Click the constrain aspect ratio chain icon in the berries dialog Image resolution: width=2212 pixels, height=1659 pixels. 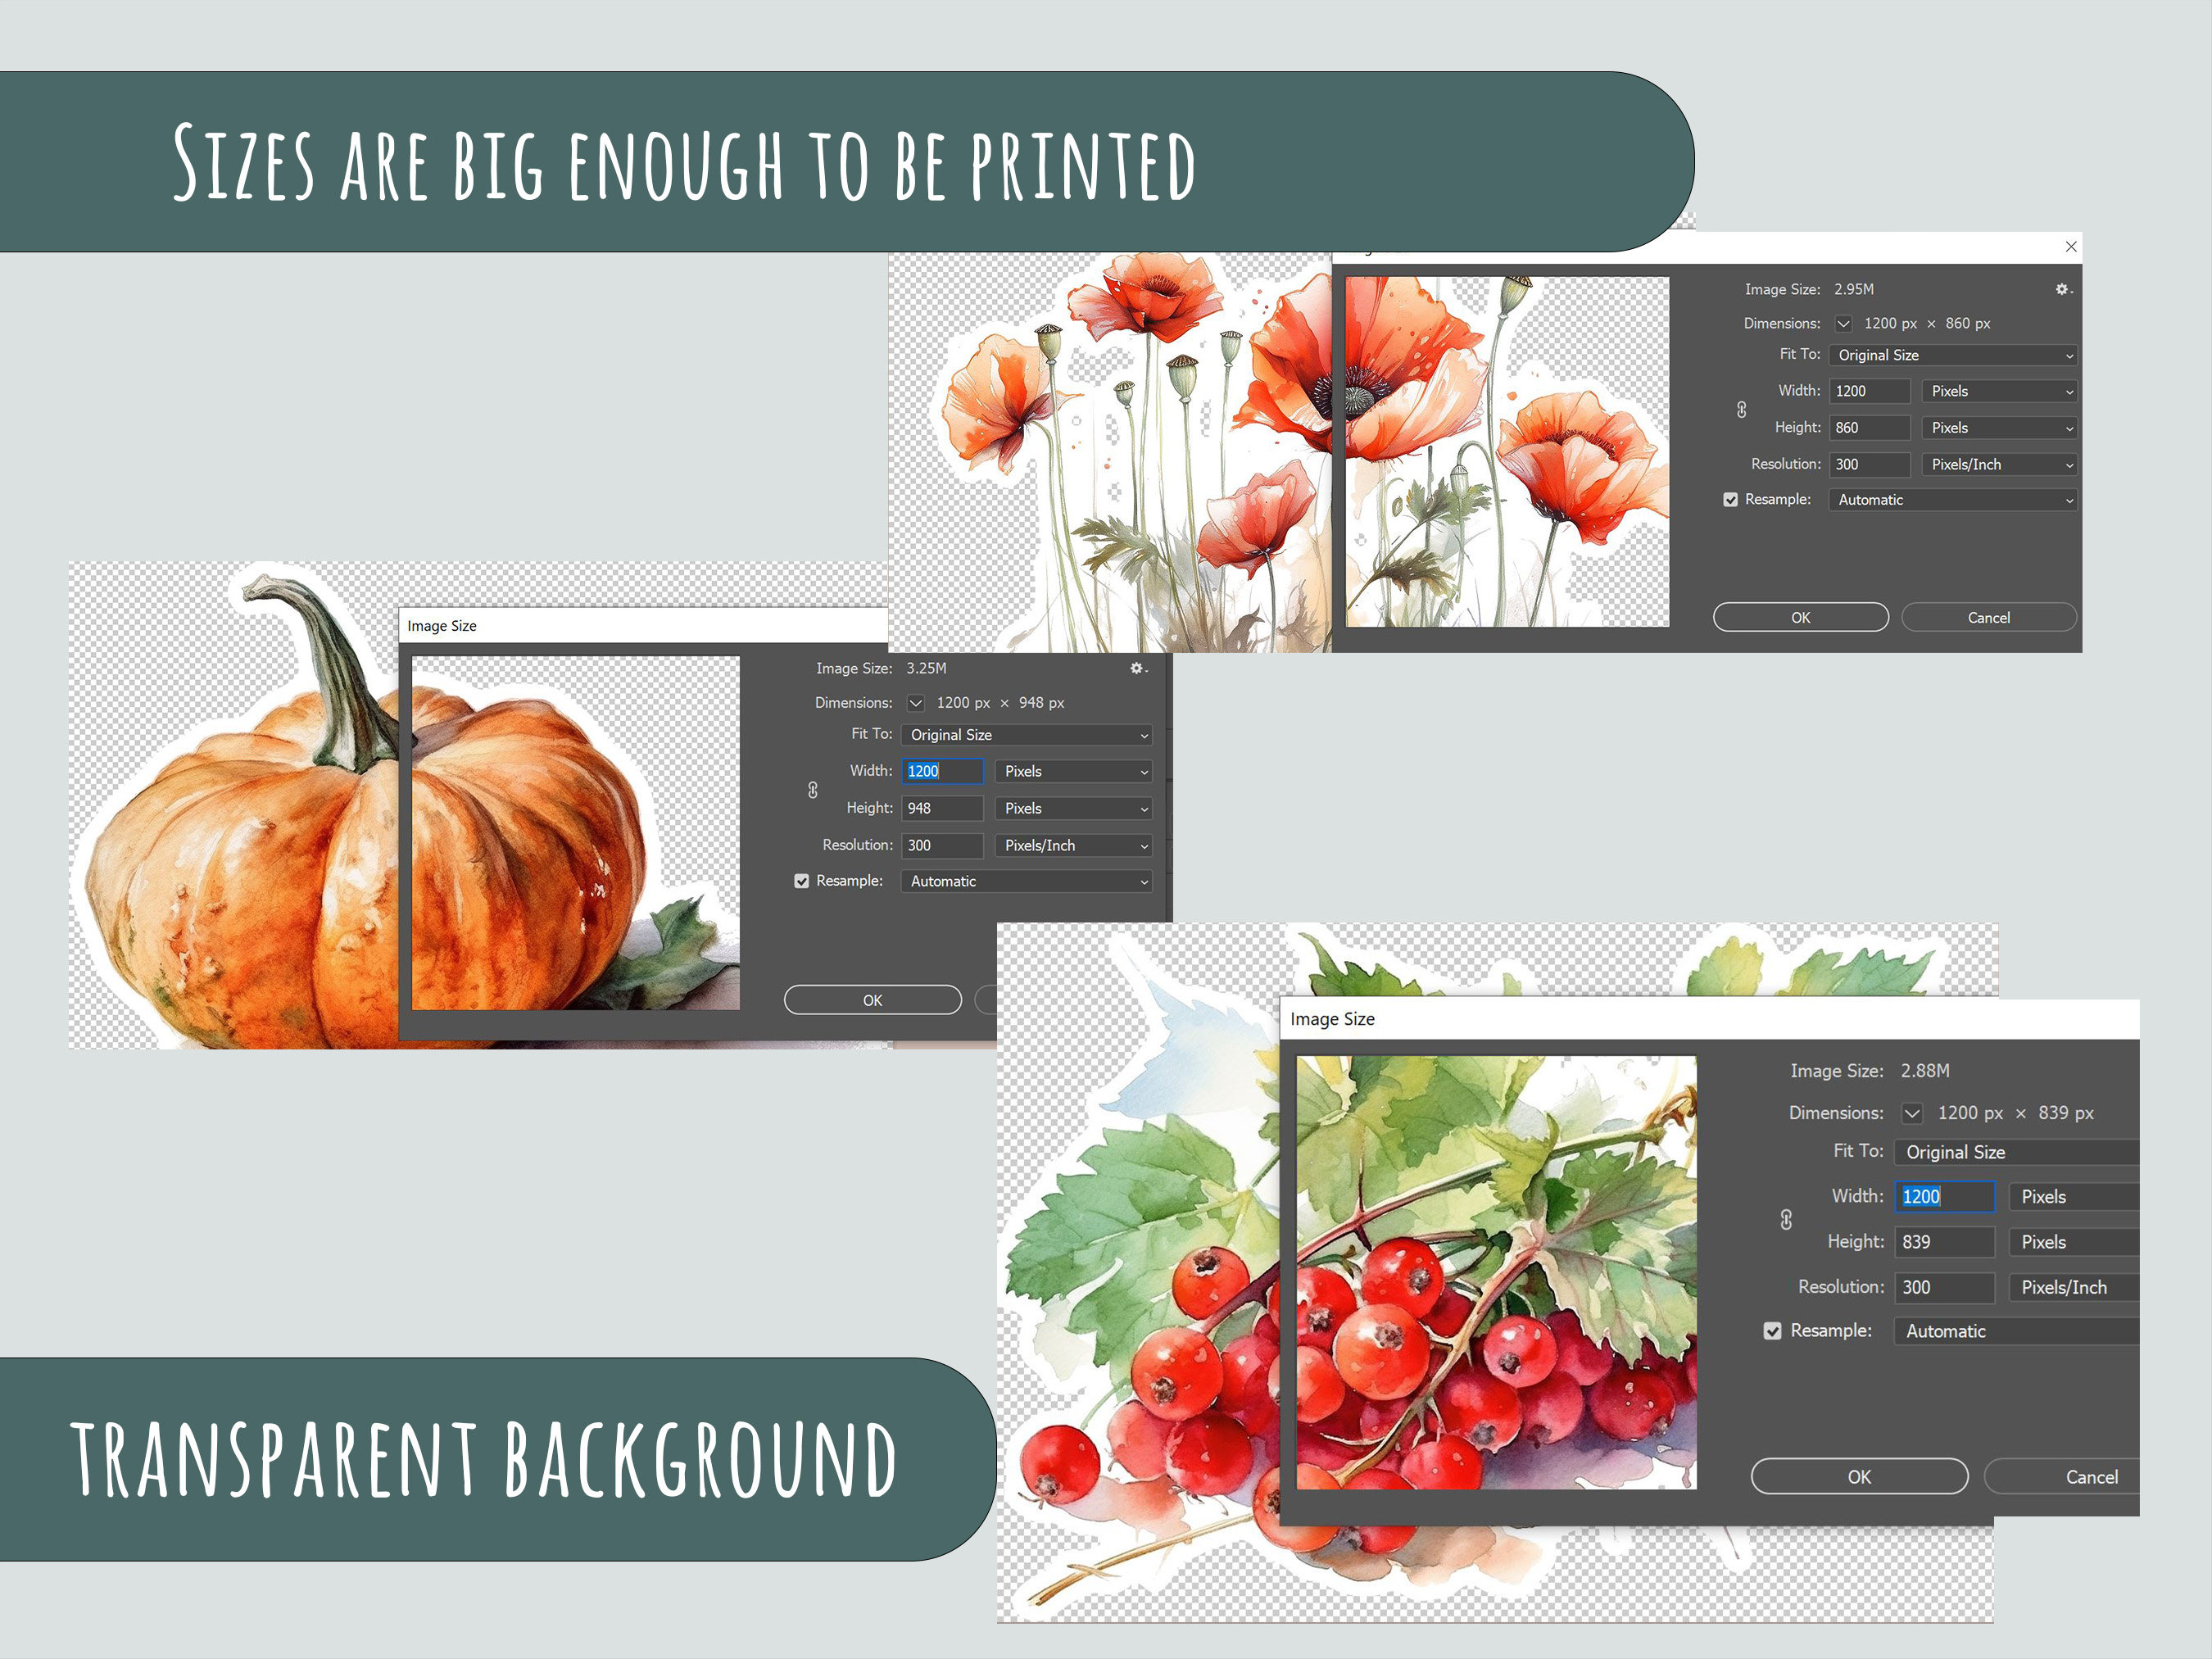pyautogui.click(x=1786, y=1219)
